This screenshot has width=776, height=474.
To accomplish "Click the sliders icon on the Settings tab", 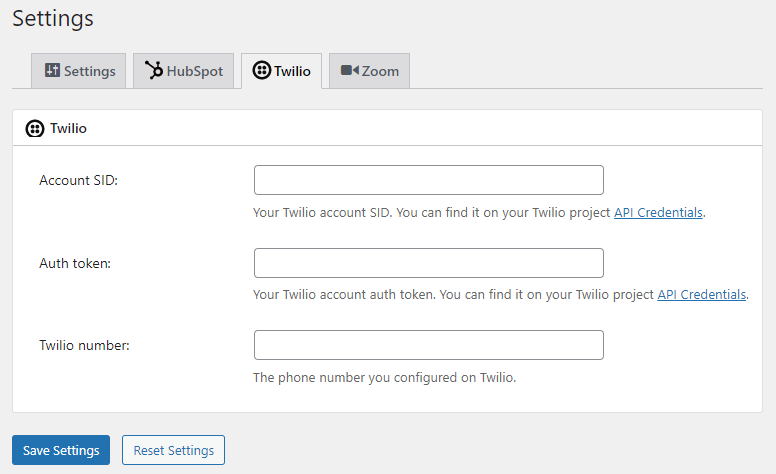I will click(x=52, y=71).
